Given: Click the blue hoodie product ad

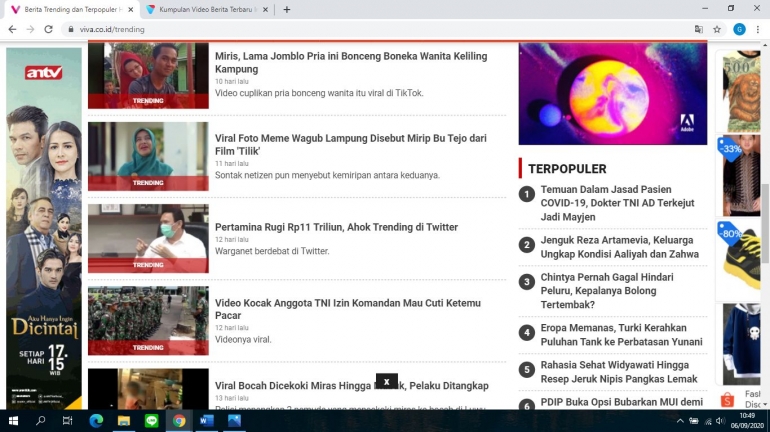Looking at the screenshot, I should 742,344.
